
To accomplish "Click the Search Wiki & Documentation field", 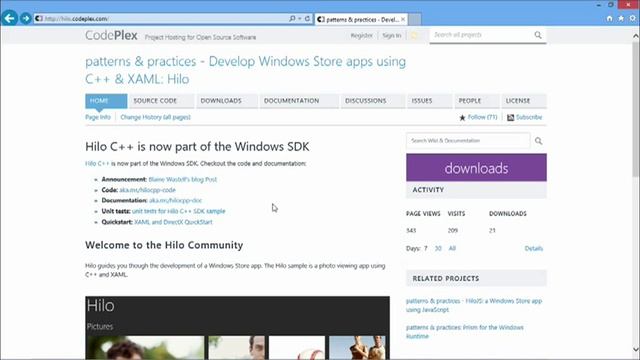I will tap(468, 140).
